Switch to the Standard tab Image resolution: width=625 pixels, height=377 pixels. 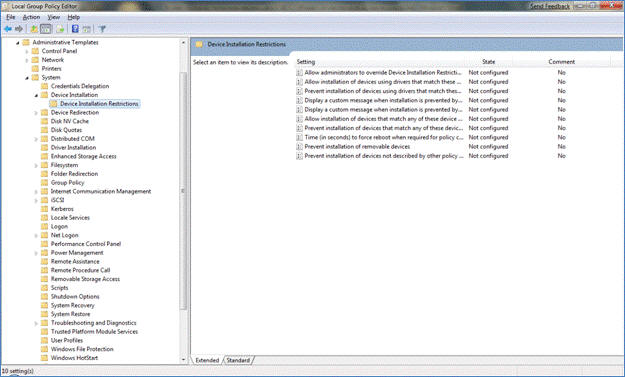(238, 360)
